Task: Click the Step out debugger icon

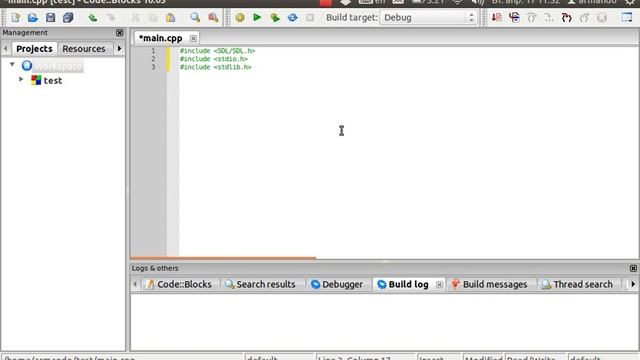Action: 584,18
